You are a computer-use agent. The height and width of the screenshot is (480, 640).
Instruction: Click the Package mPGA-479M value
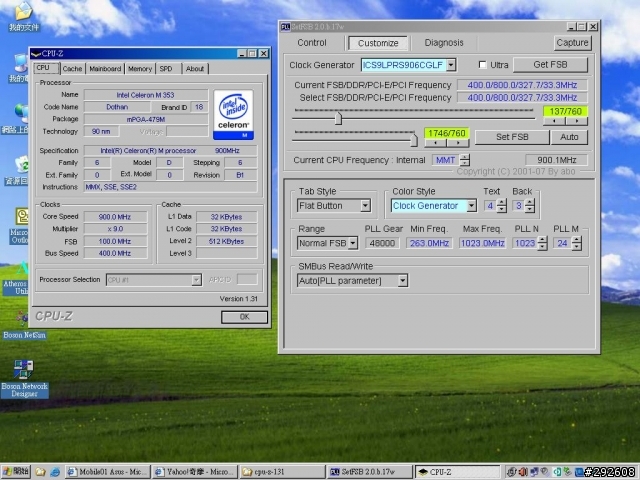[x=145, y=119]
